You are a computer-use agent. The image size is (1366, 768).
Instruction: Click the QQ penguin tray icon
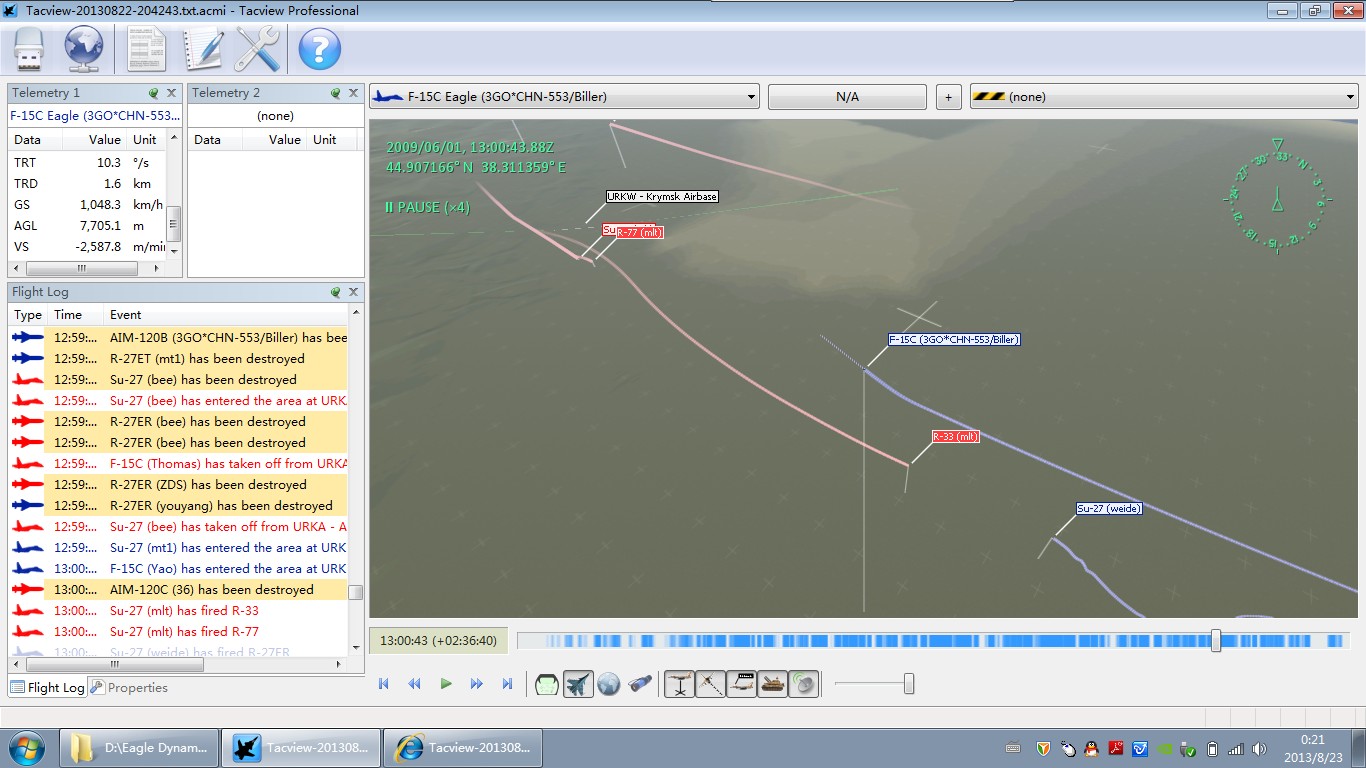click(x=1091, y=748)
